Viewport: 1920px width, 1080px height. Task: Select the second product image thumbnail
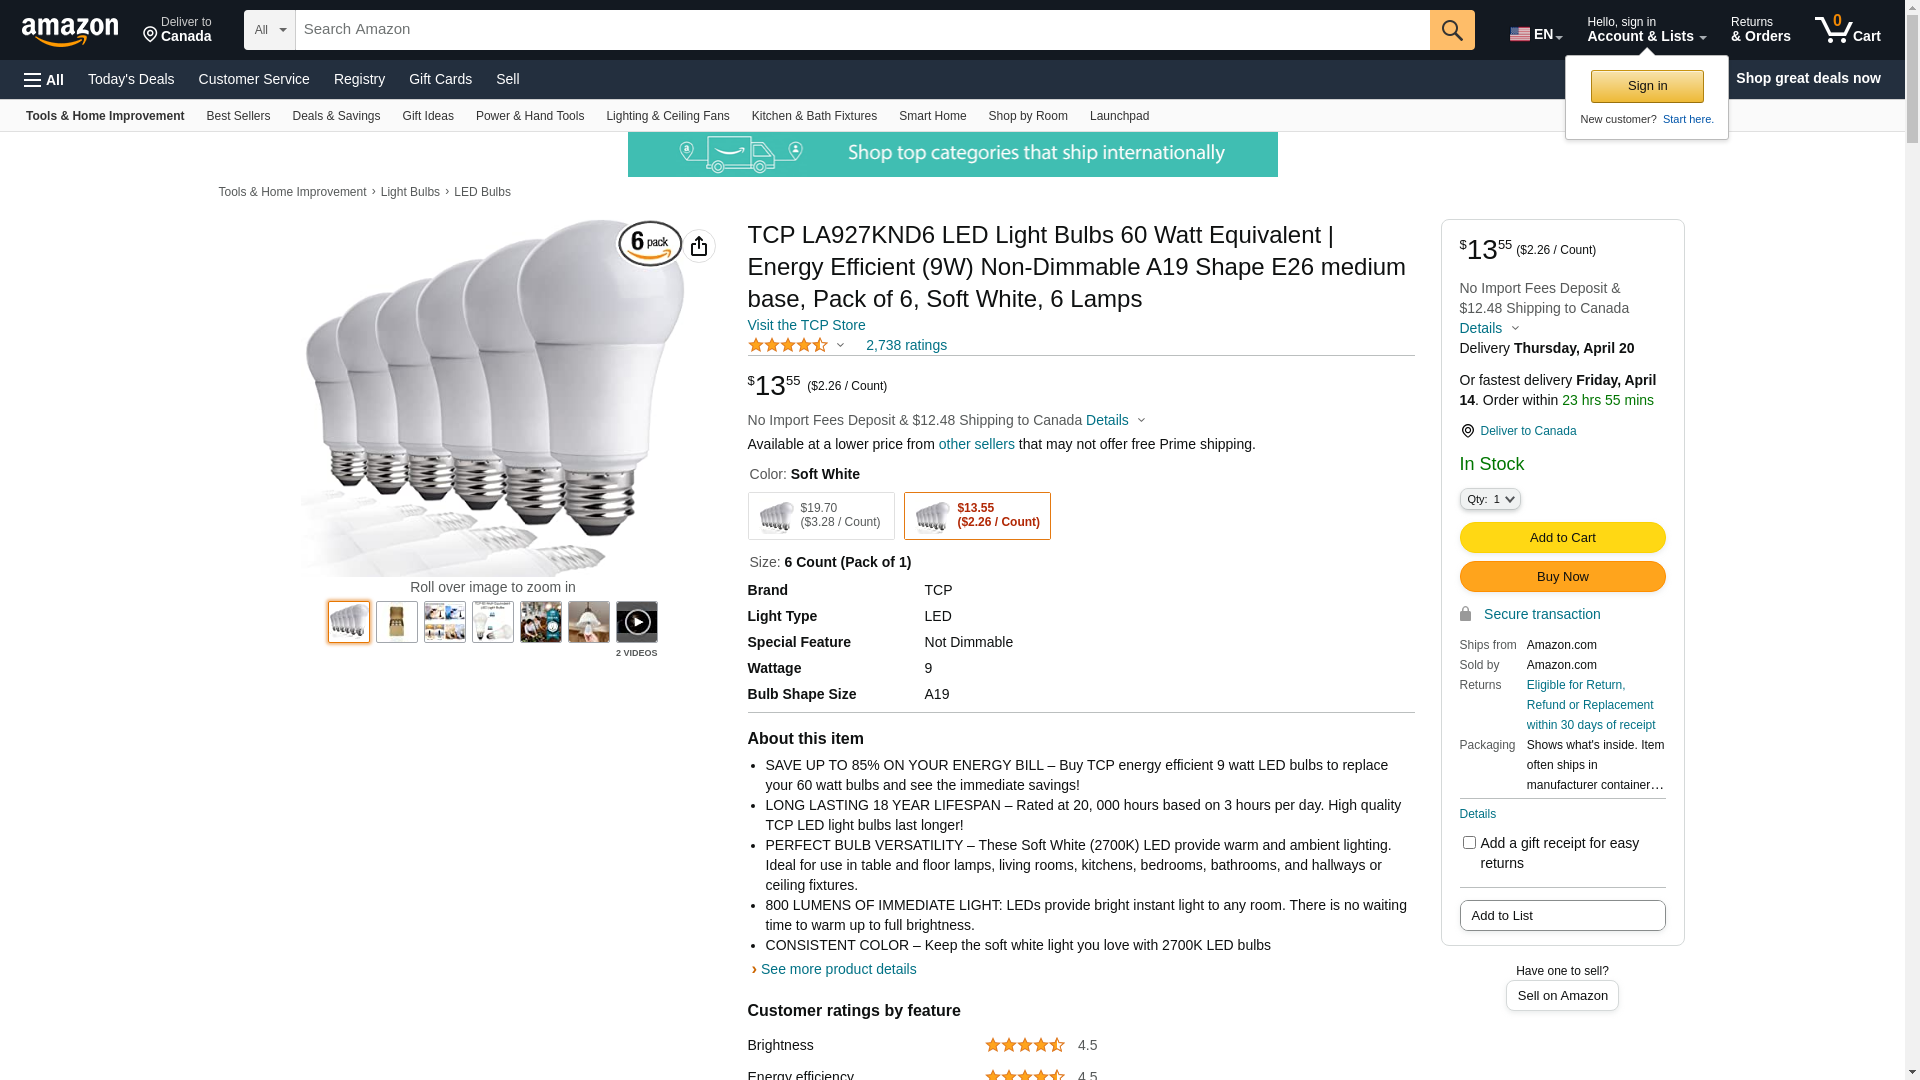coord(397,622)
